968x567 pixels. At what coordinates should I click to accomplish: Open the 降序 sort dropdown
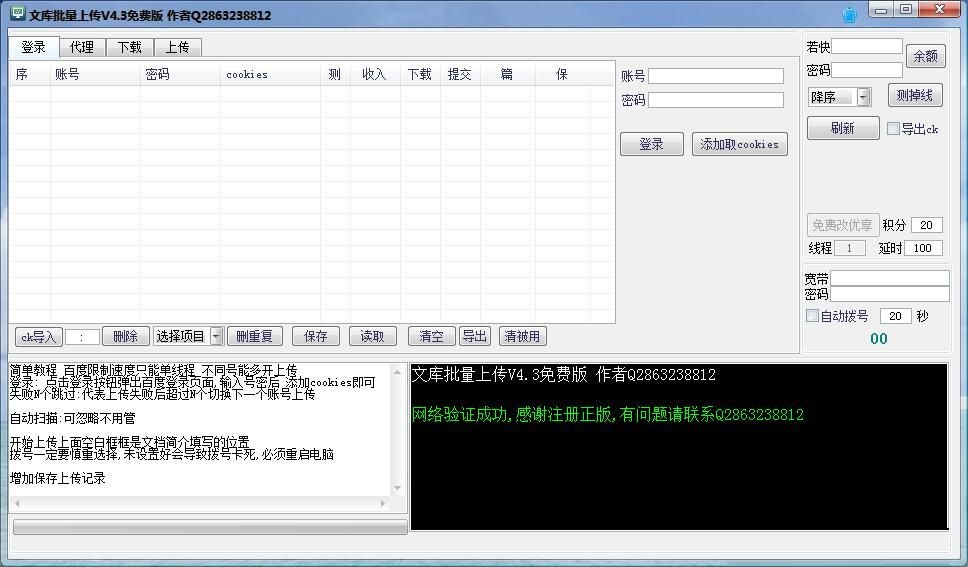pos(864,97)
